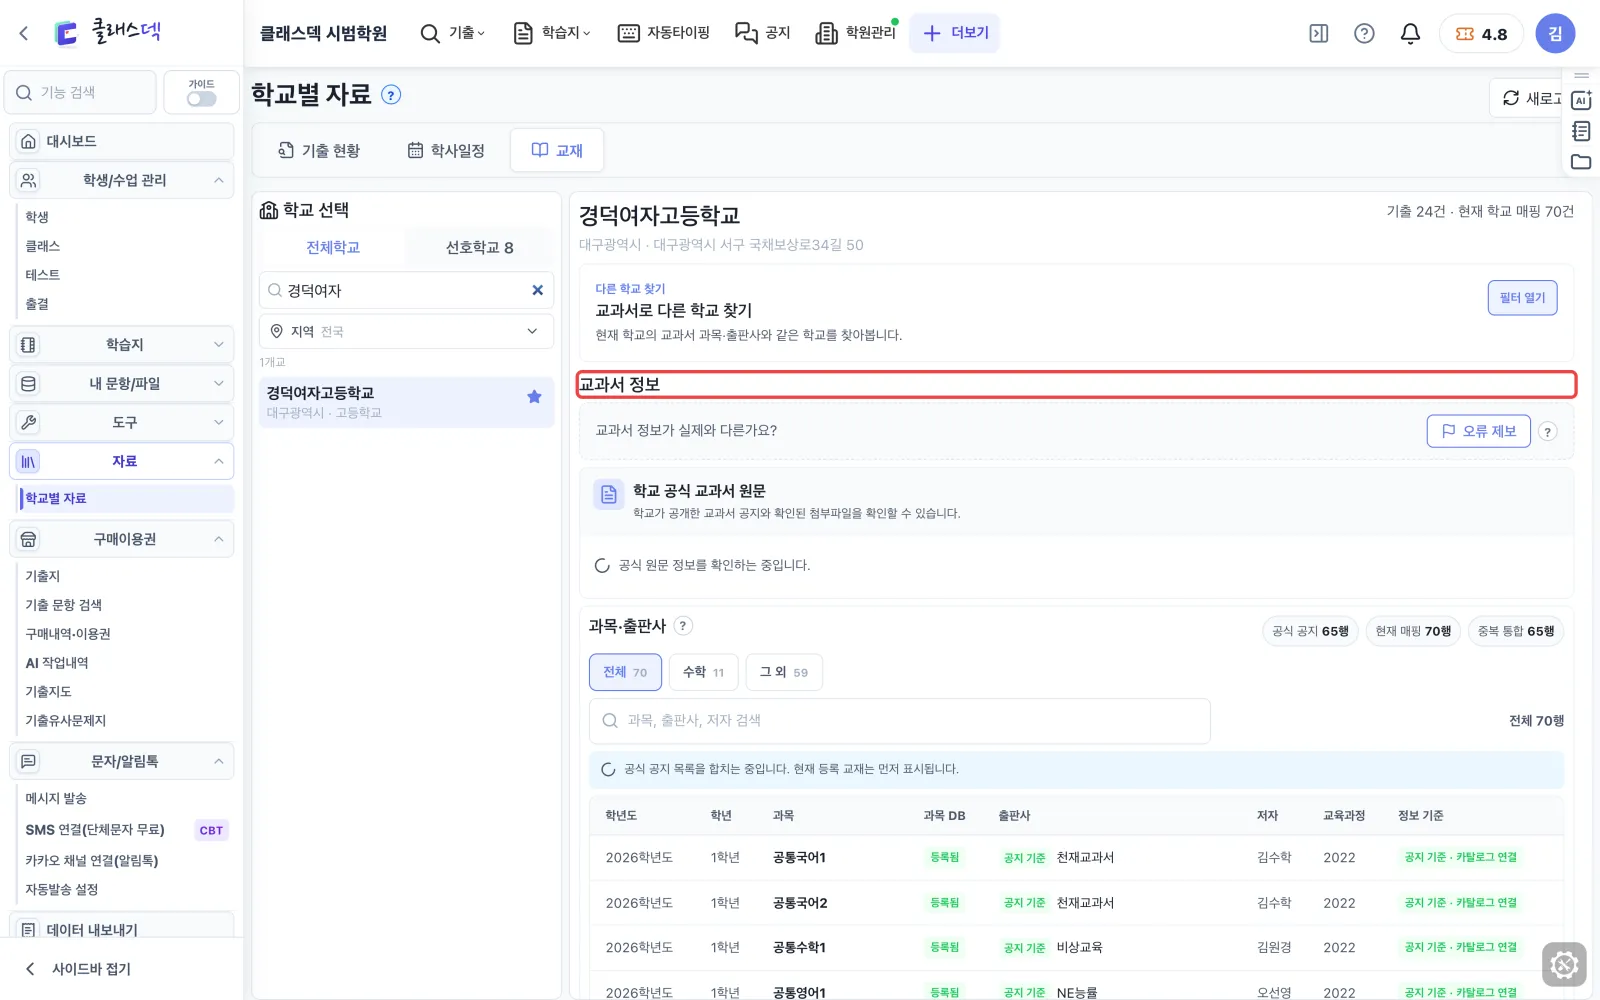Open 기출 문항 검색 in the sidebar
This screenshot has height=1000, width=1600.
[63, 605]
